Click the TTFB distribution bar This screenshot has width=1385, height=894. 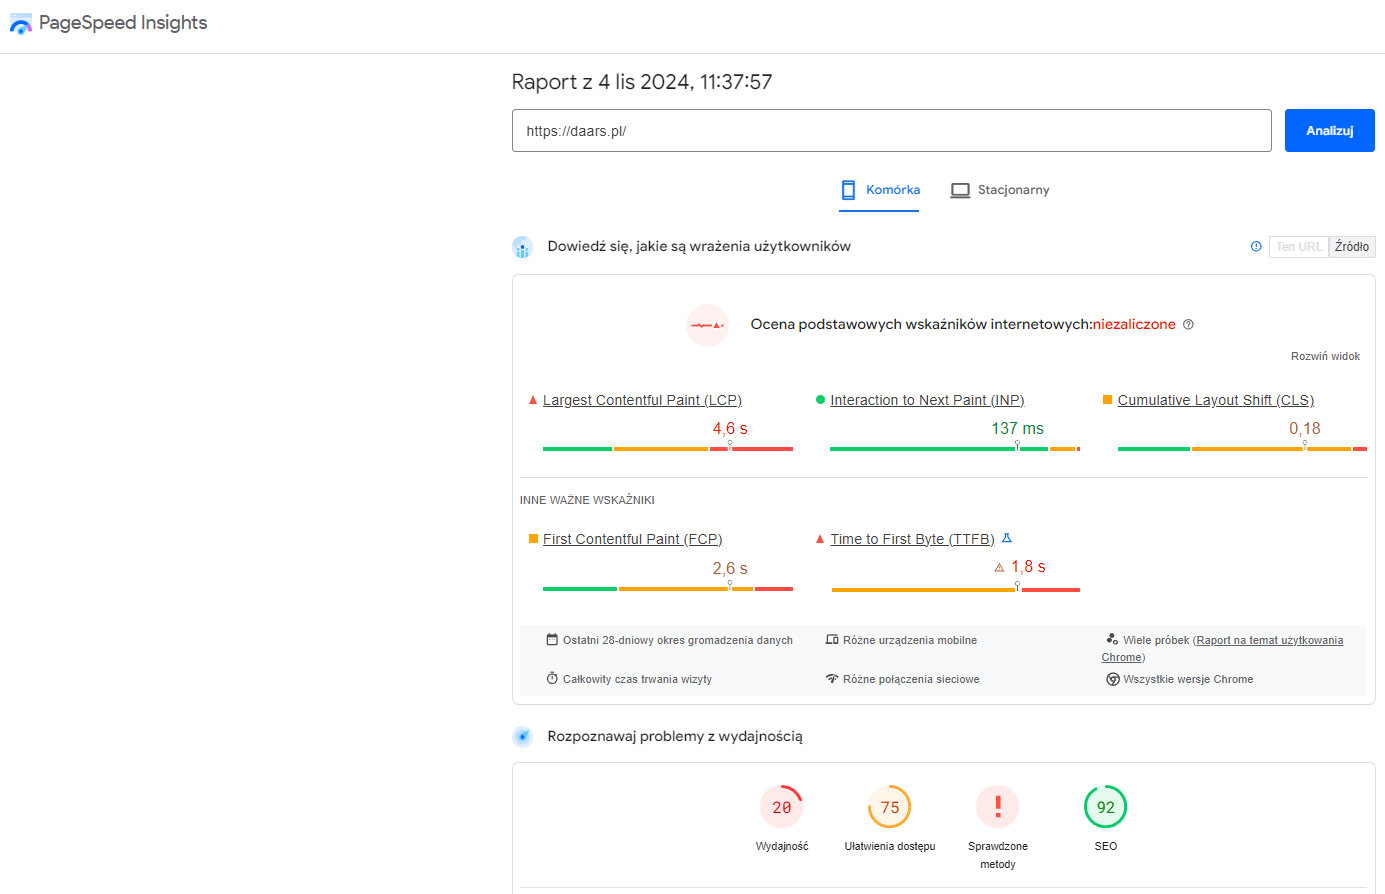point(955,590)
